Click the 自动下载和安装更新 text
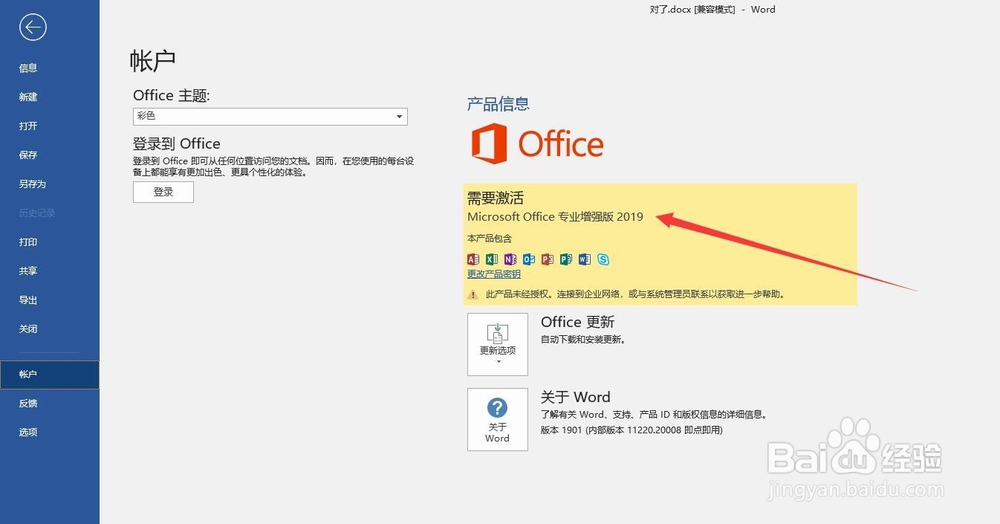The width and height of the screenshot is (1000, 524). [583, 340]
